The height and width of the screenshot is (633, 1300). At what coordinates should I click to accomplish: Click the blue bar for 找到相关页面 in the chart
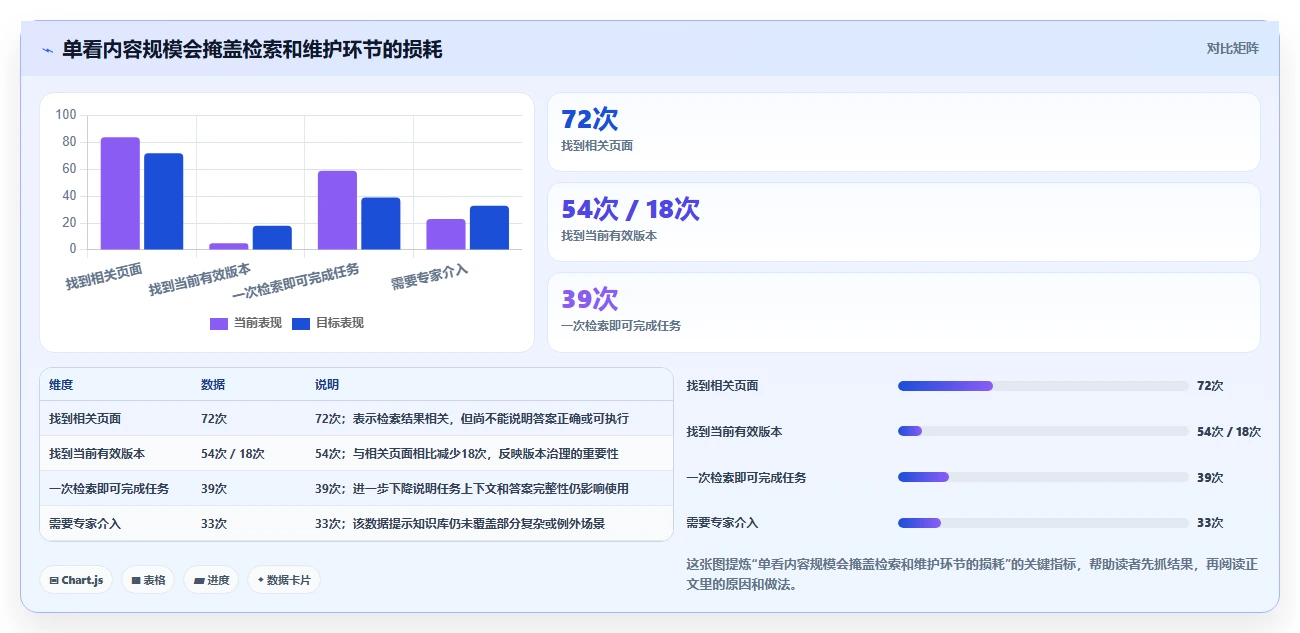coord(164,201)
